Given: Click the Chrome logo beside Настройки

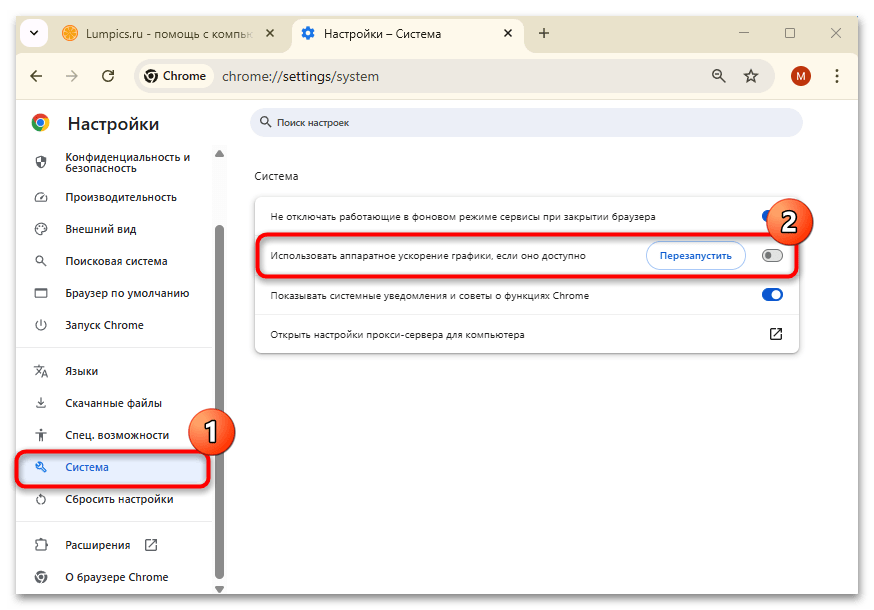Looking at the screenshot, I should [40, 123].
